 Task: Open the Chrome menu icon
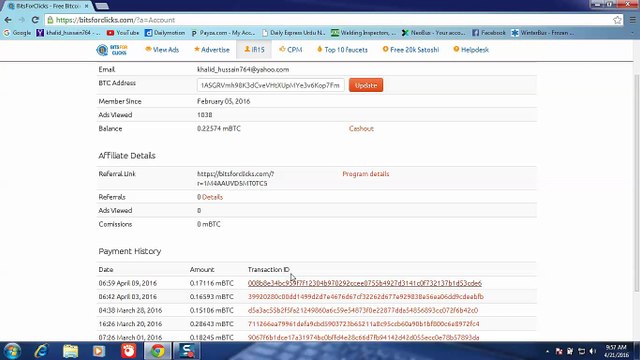633,20
